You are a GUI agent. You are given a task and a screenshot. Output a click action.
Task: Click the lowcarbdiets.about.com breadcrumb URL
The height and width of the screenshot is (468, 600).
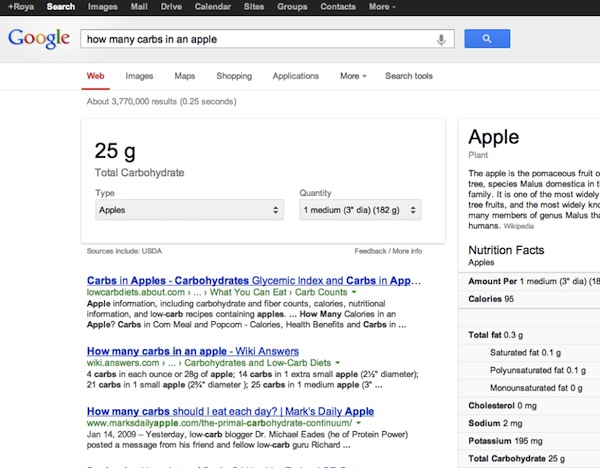(217, 292)
